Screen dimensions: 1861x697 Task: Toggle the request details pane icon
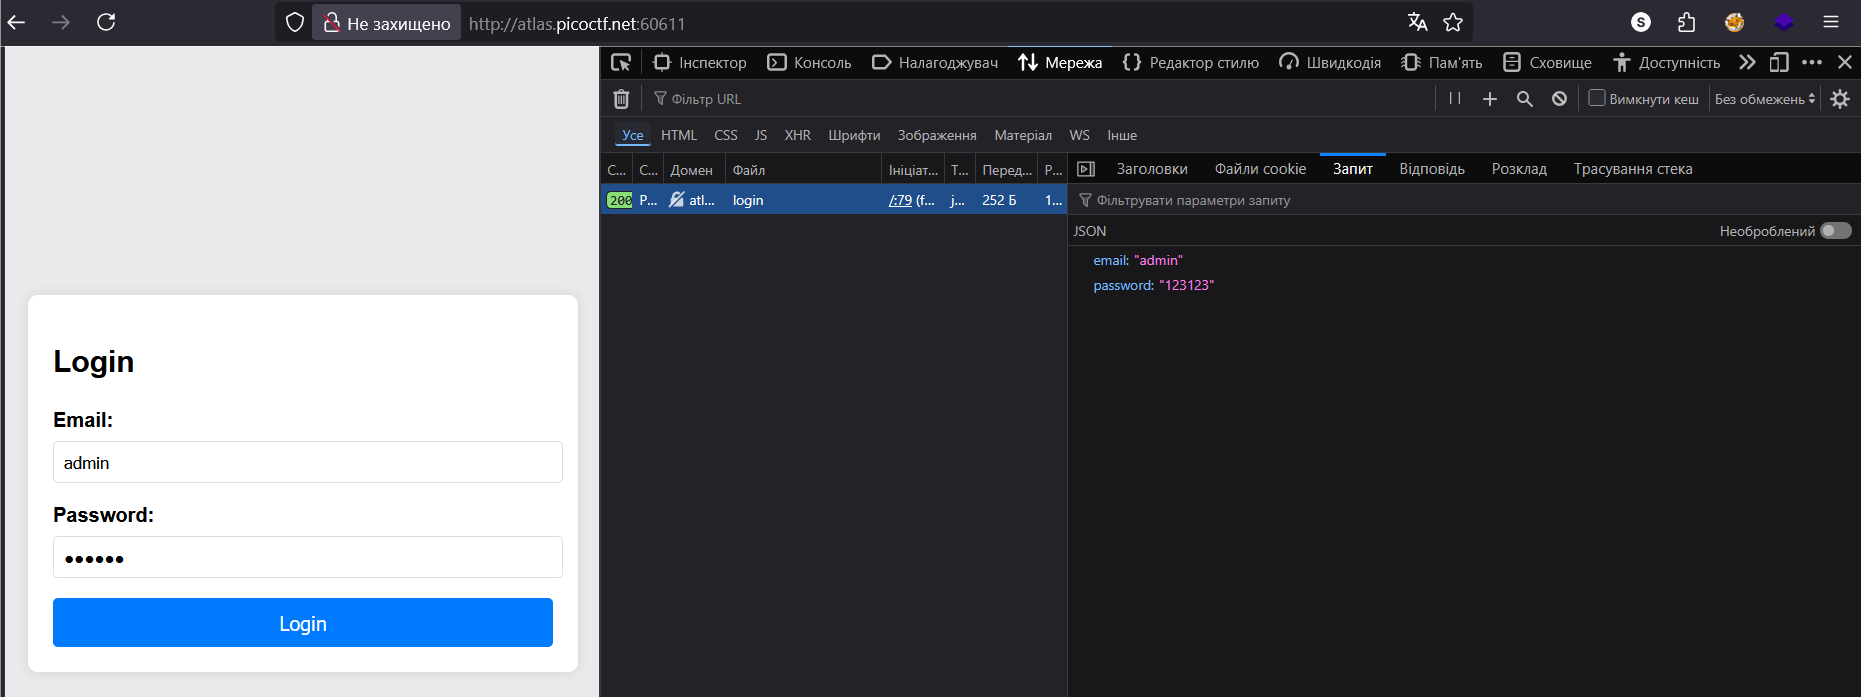click(1086, 169)
